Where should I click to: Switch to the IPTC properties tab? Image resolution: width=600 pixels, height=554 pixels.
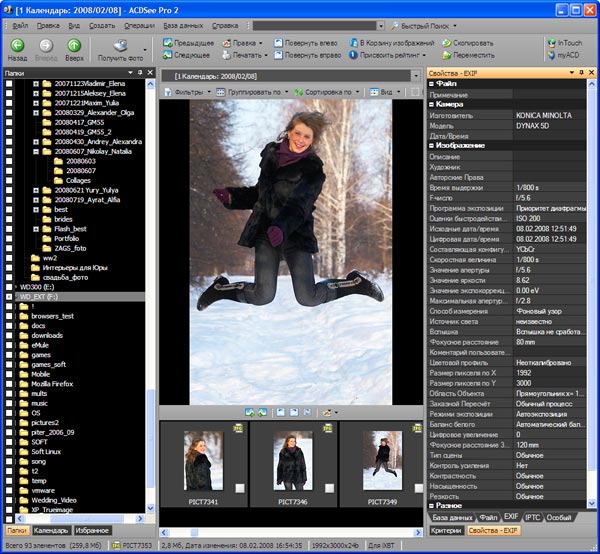(x=534, y=518)
